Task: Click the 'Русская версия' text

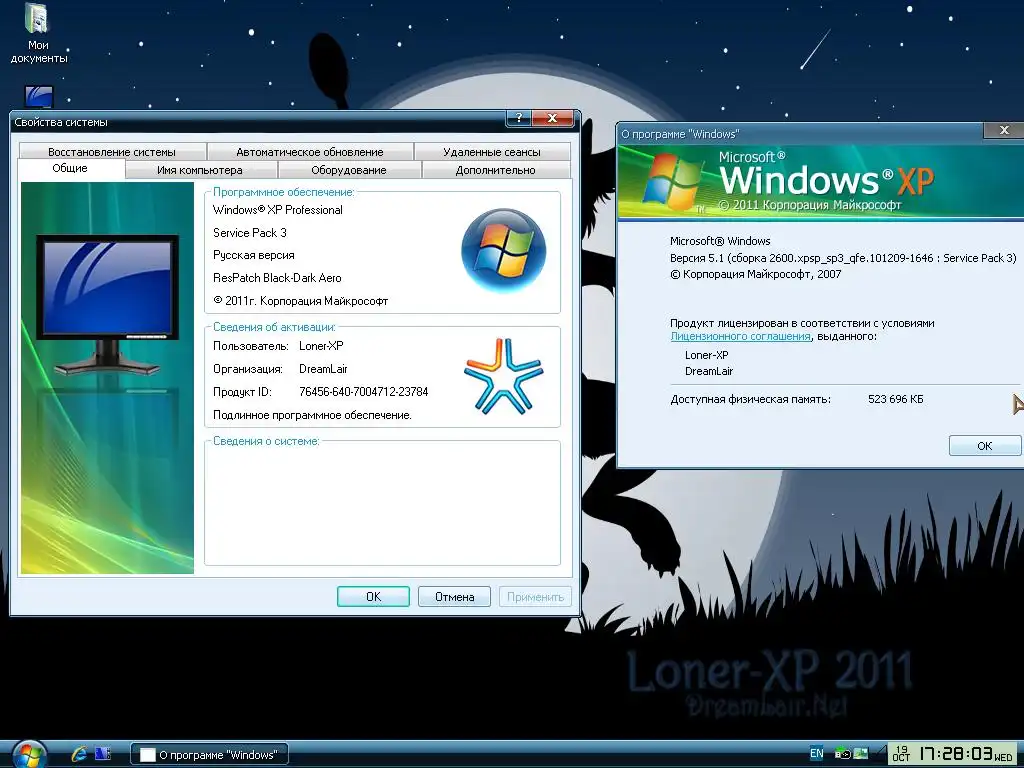Action: click(253, 255)
